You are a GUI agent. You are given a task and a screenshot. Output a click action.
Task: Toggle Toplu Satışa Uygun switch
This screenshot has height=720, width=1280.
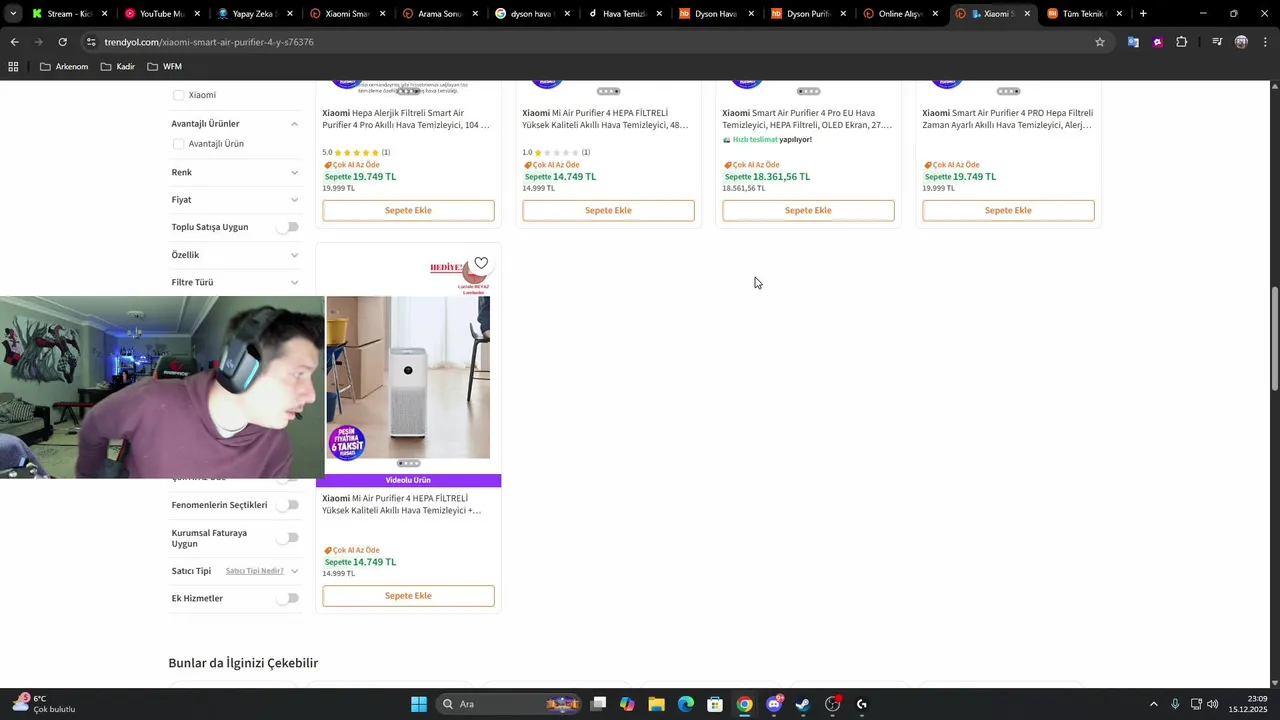(287, 227)
